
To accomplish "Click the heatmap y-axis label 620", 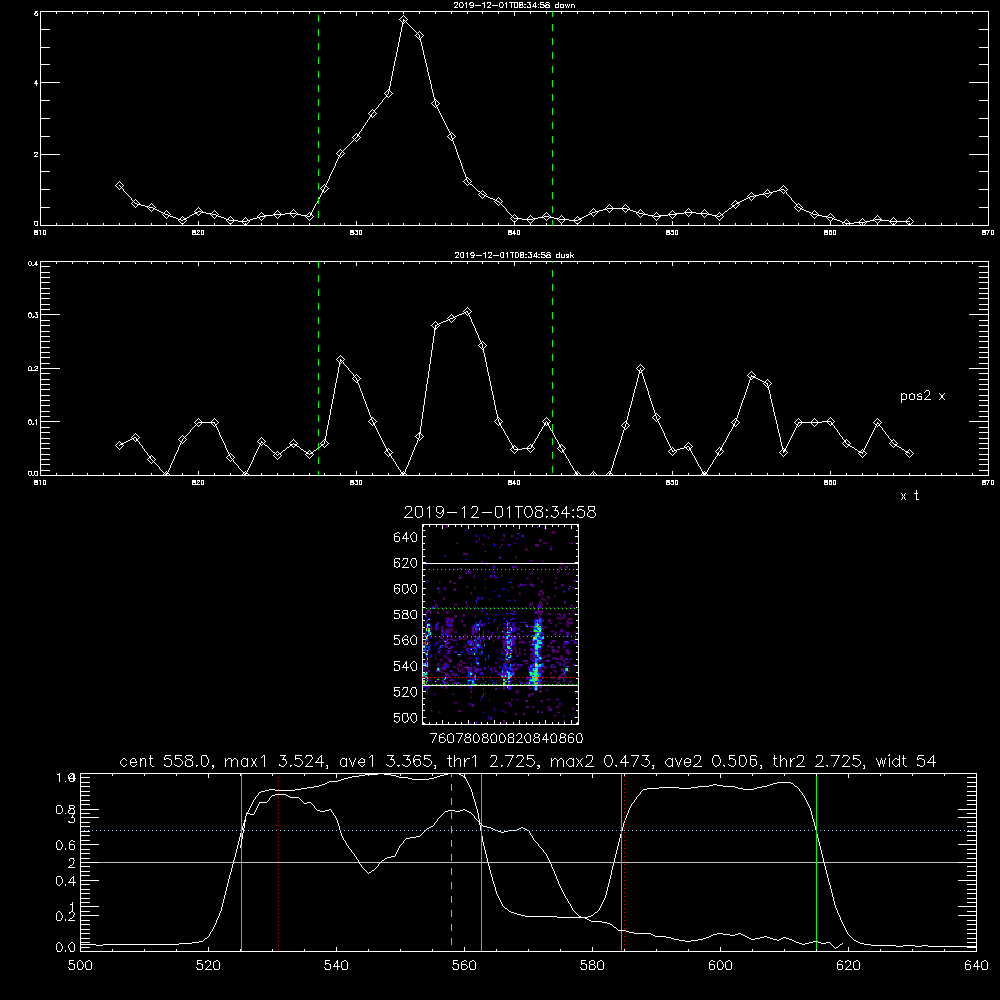I will (406, 563).
